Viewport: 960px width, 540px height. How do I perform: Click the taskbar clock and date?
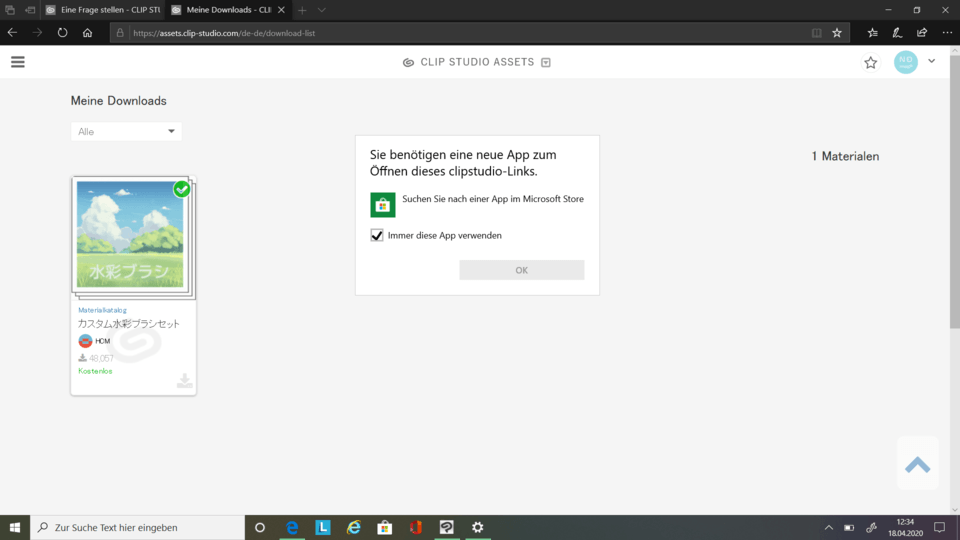point(906,527)
